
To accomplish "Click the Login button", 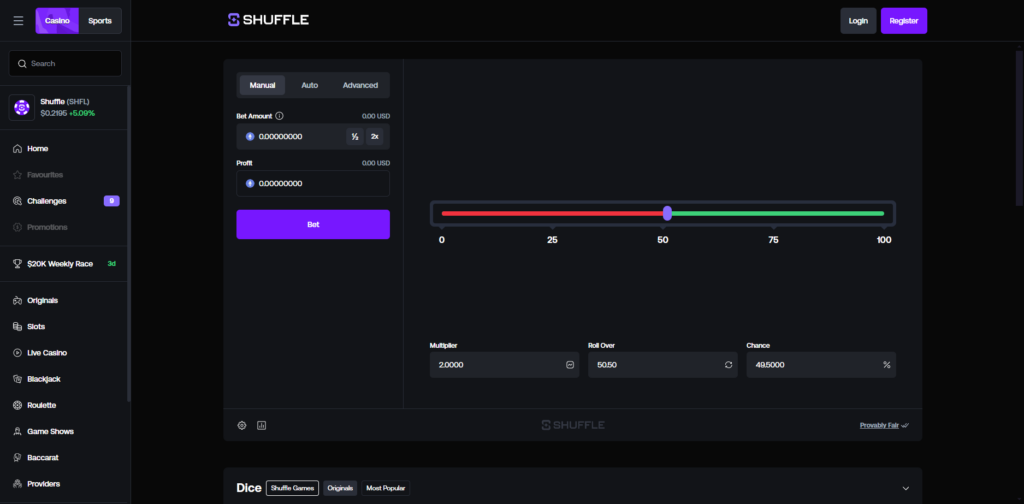I will 858,21.
